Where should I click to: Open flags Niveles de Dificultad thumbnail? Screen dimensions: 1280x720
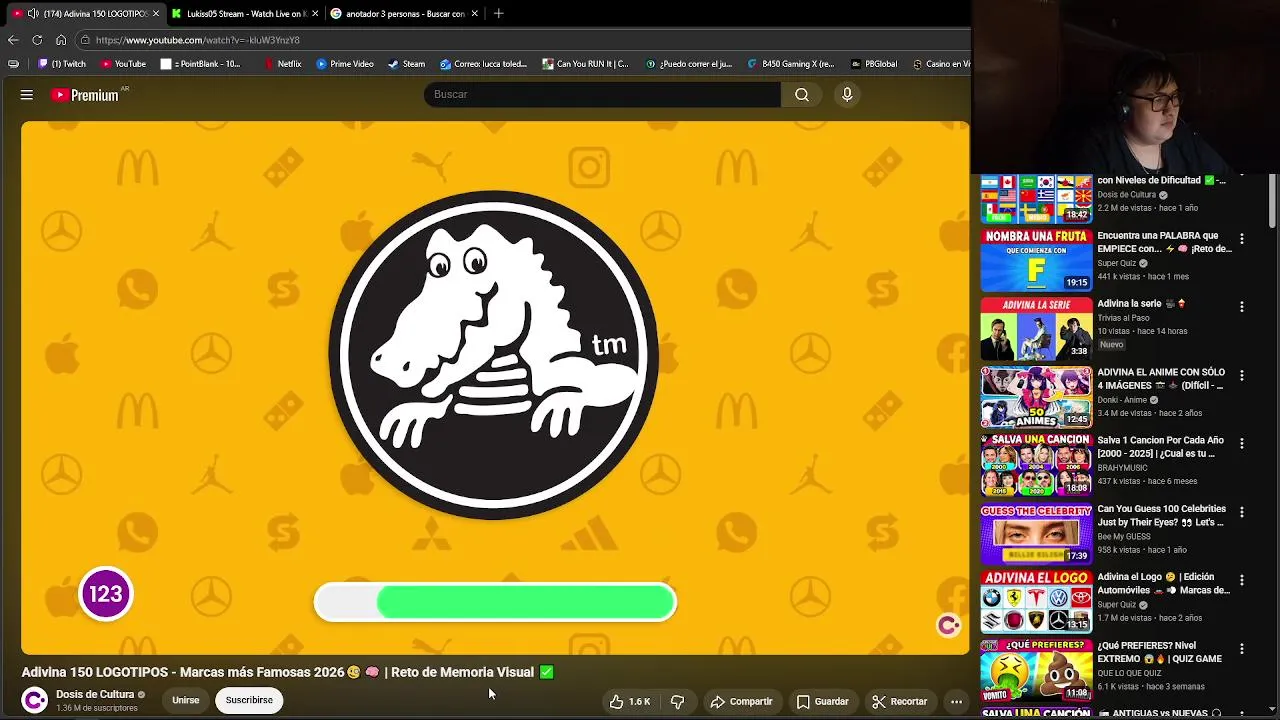(x=1036, y=198)
